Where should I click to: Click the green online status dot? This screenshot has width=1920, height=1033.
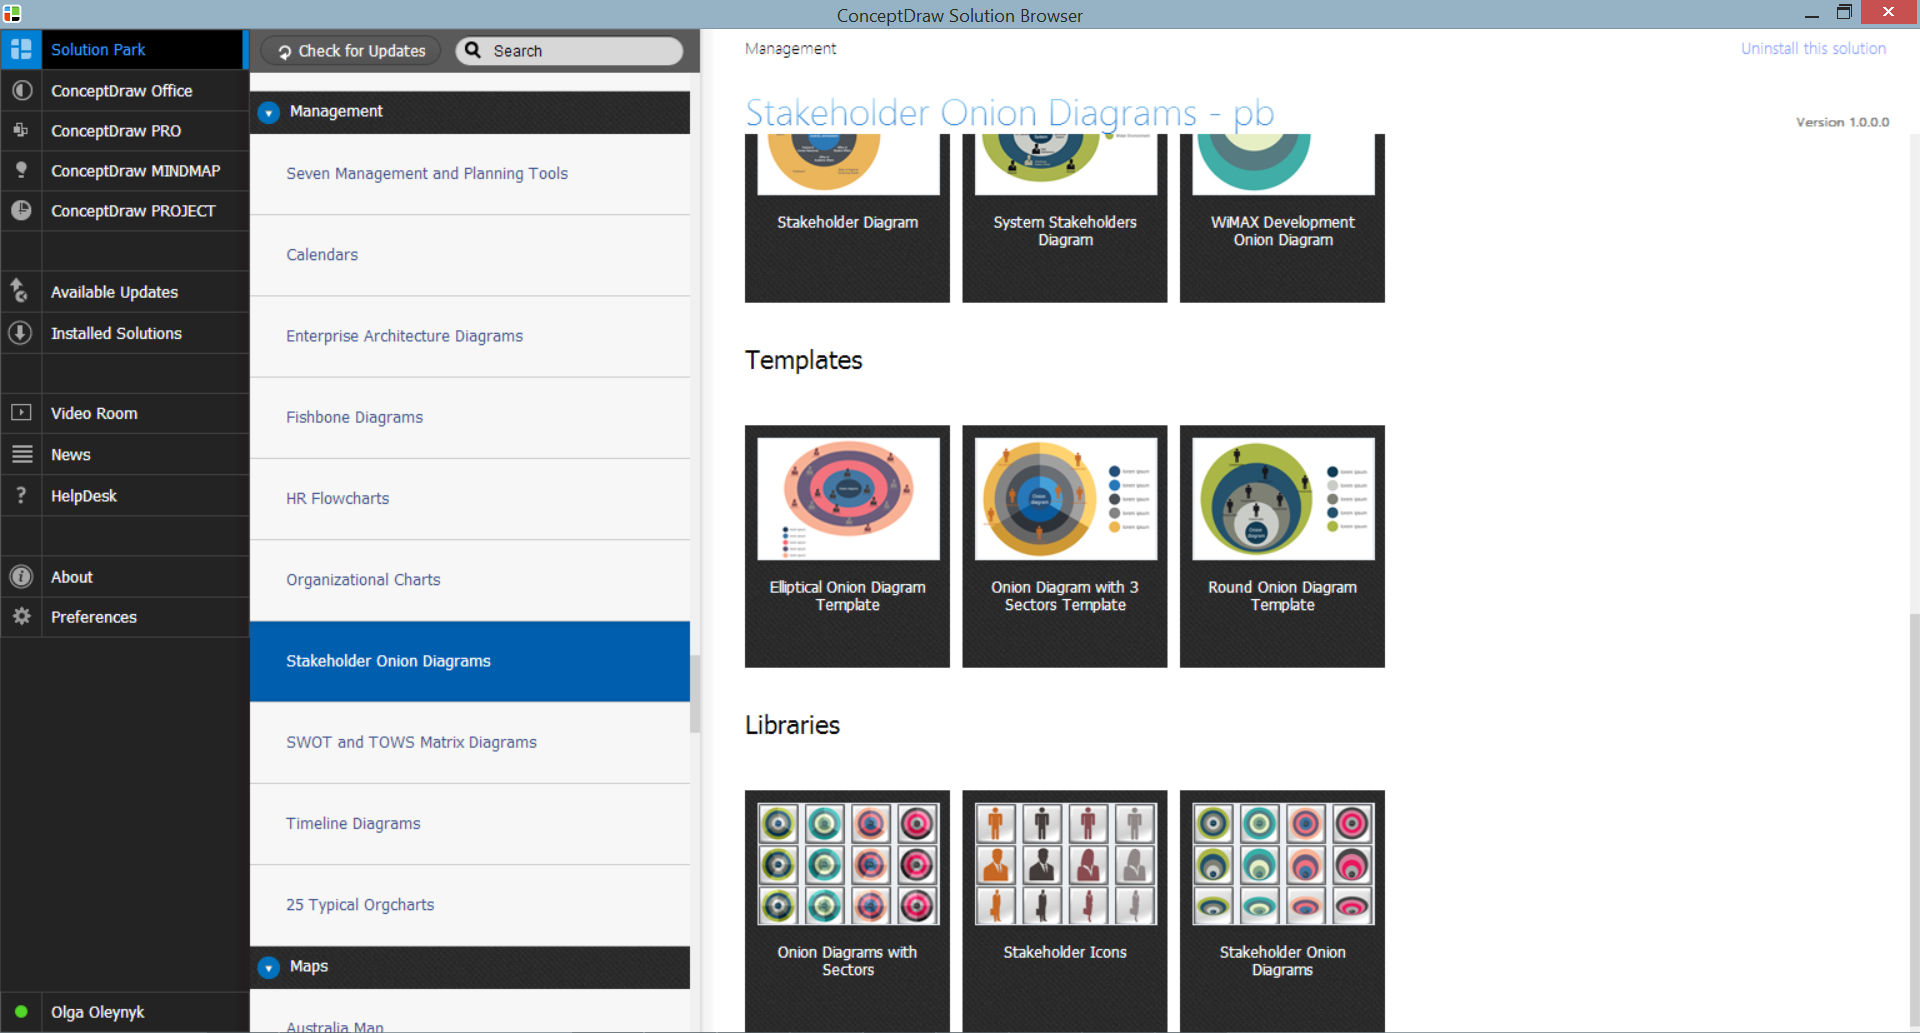click(21, 1011)
